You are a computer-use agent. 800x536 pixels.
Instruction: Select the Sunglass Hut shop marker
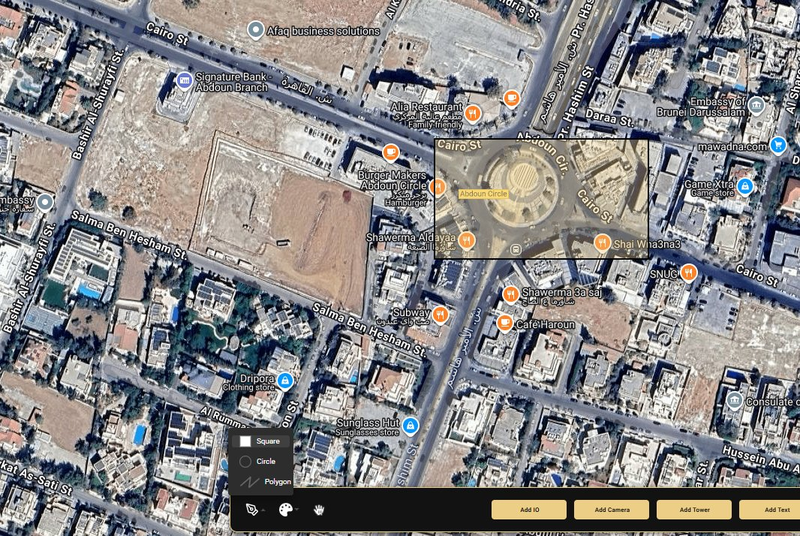click(x=410, y=426)
